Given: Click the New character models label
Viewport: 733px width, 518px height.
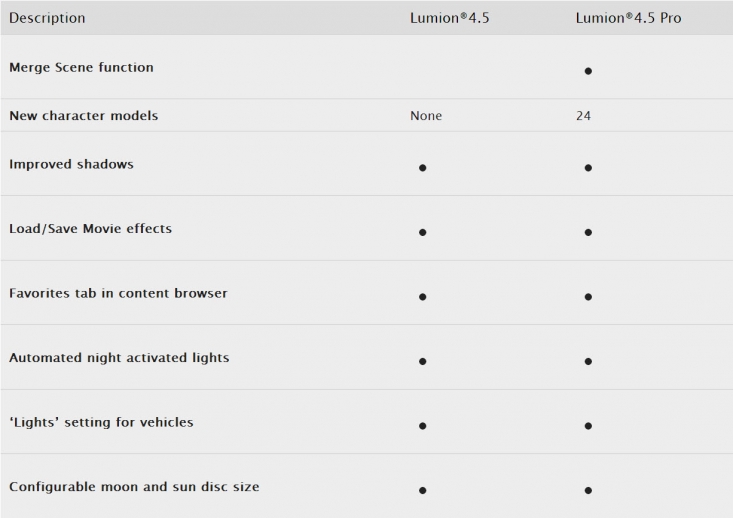Looking at the screenshot, I should click(84, 115).
